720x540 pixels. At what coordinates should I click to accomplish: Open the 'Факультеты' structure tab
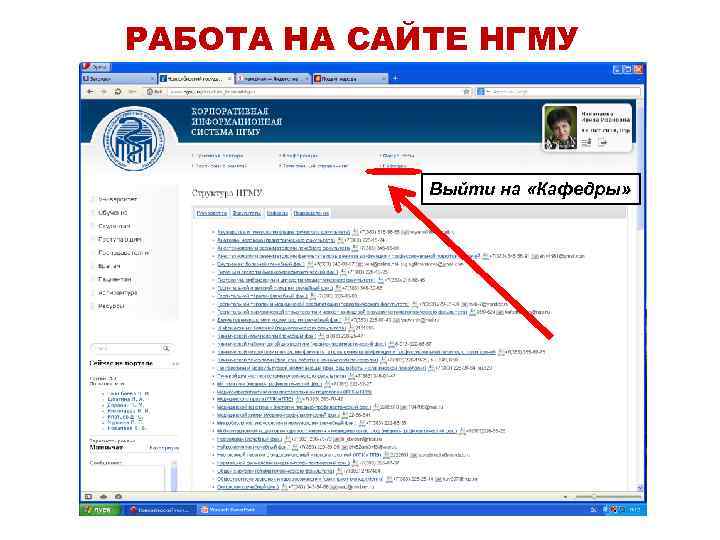pyautogui.click(x=247, y=213)
